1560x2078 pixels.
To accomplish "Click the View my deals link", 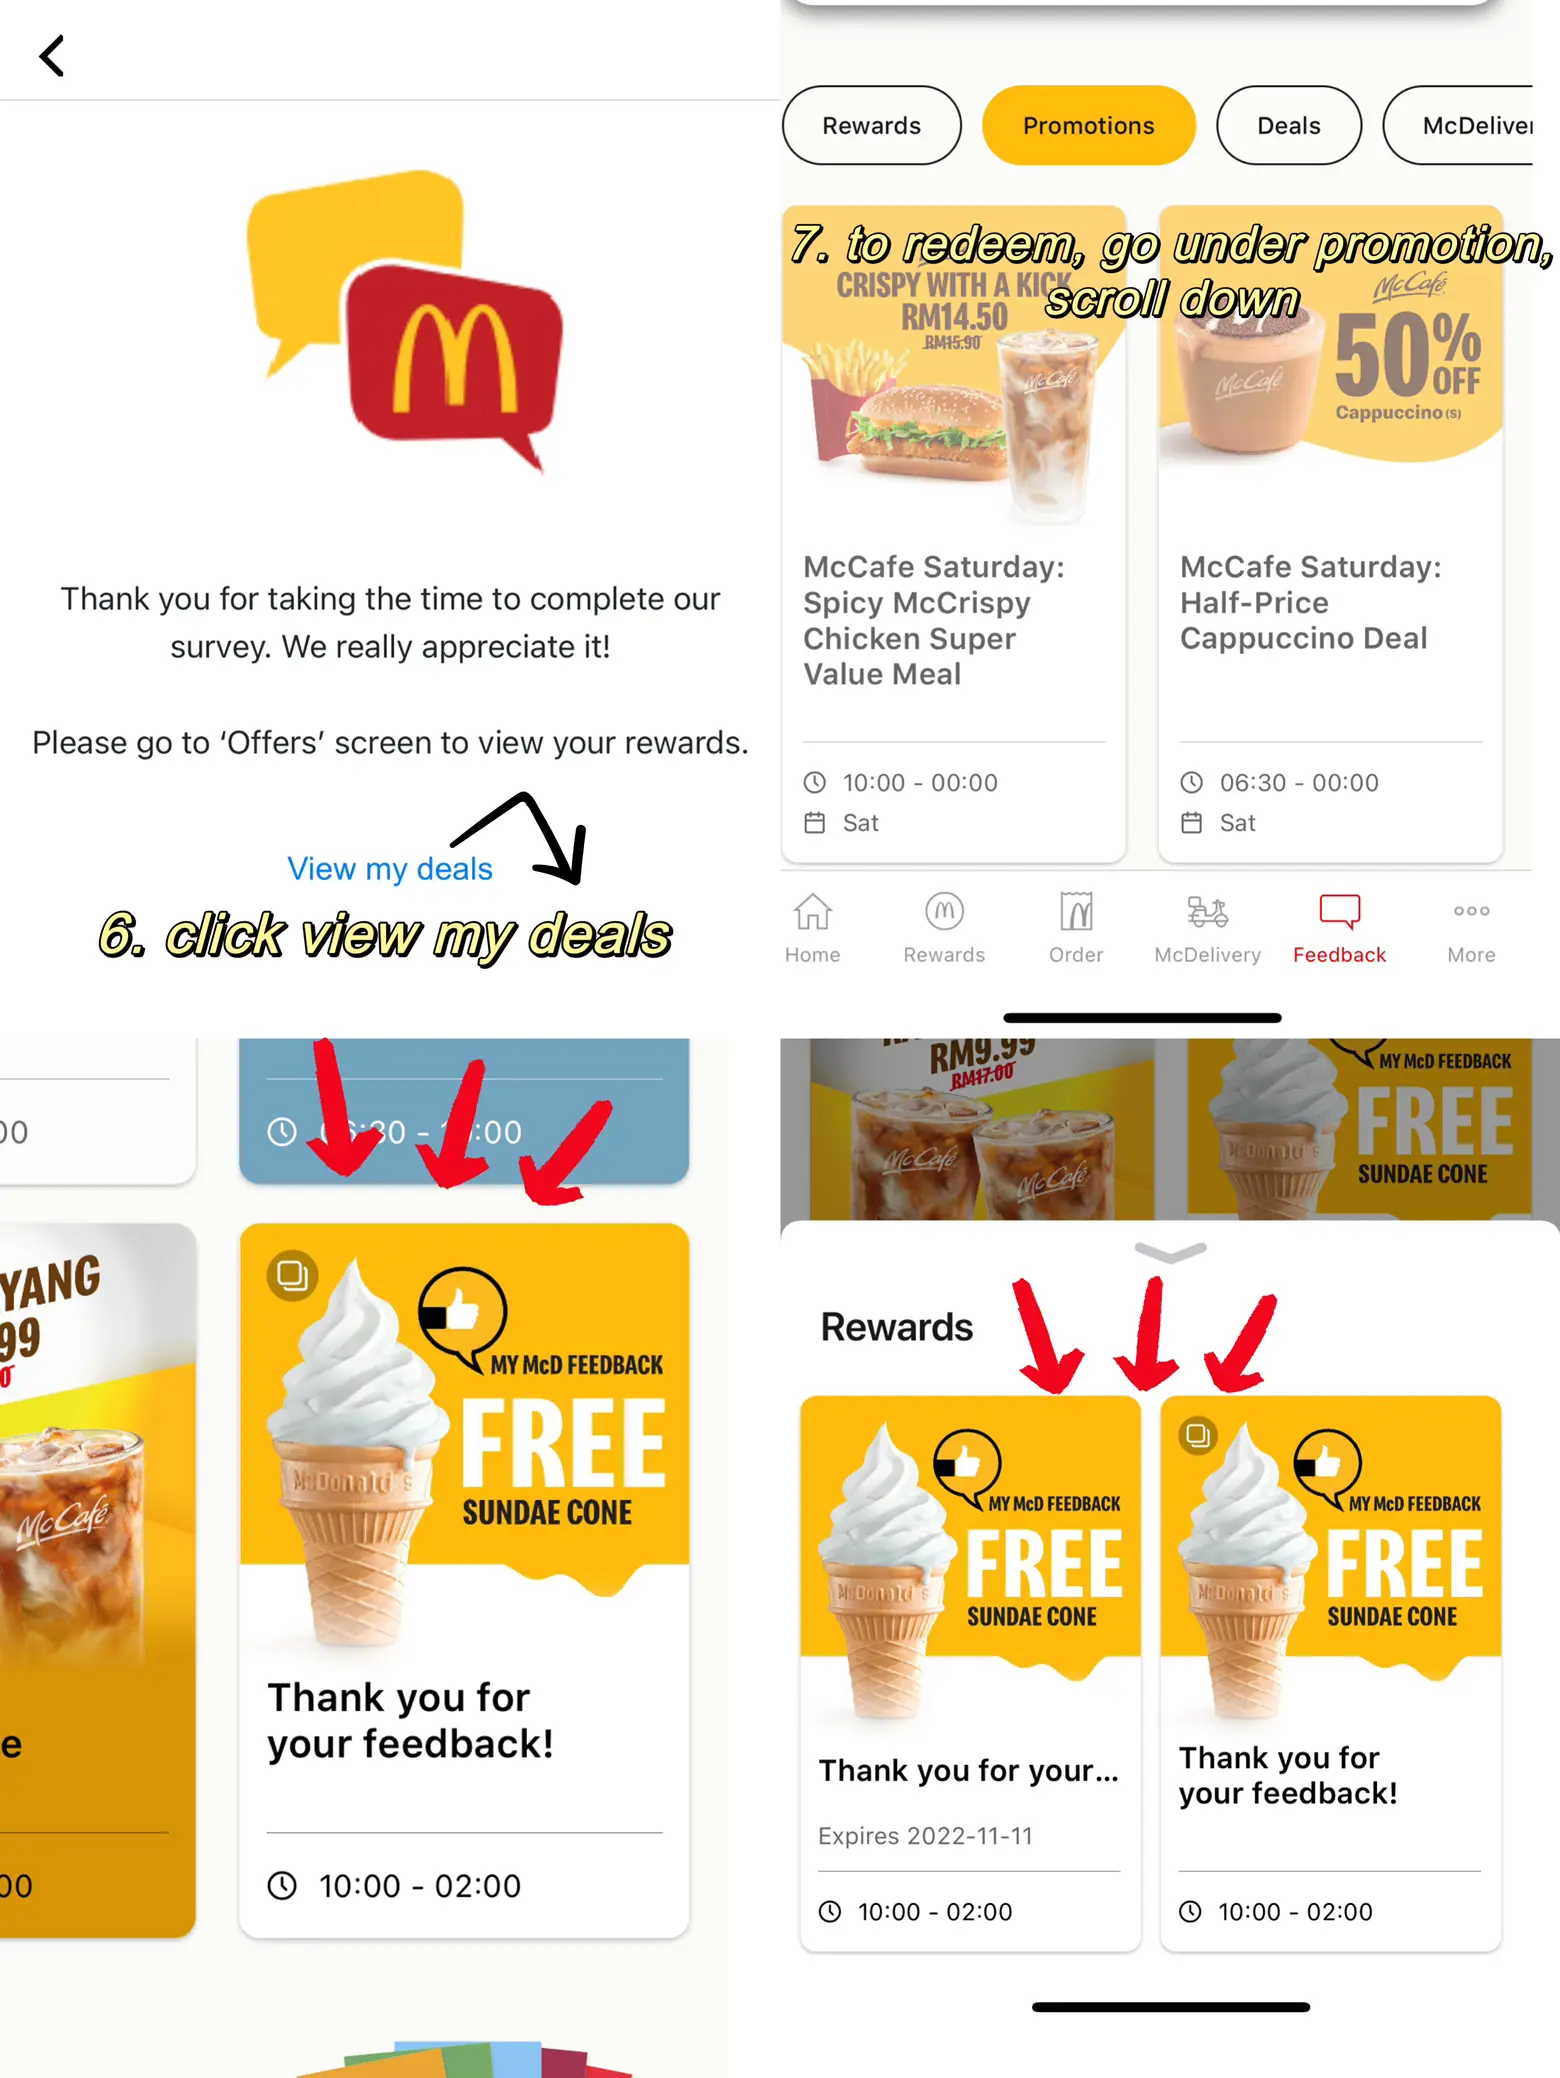I will pyautogui.click(x=390, y=868).
